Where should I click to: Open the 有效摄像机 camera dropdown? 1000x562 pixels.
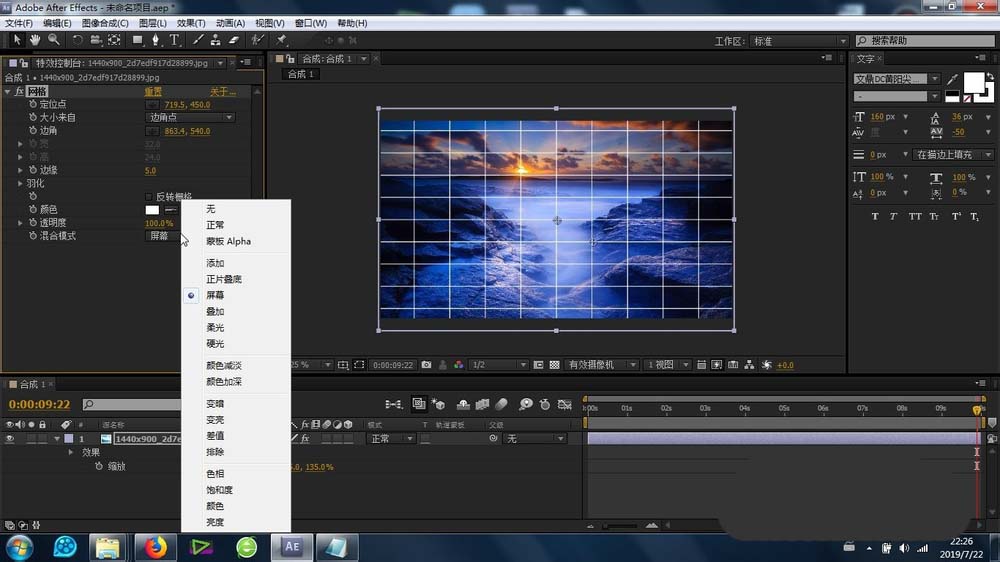pos(602,365)
